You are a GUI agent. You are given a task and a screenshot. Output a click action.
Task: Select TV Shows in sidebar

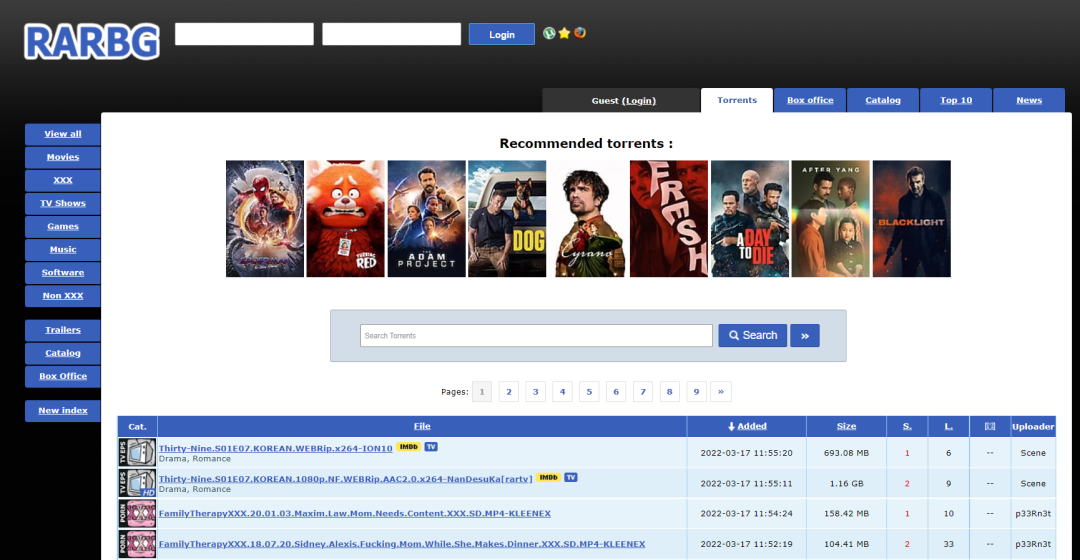(63, 203)
